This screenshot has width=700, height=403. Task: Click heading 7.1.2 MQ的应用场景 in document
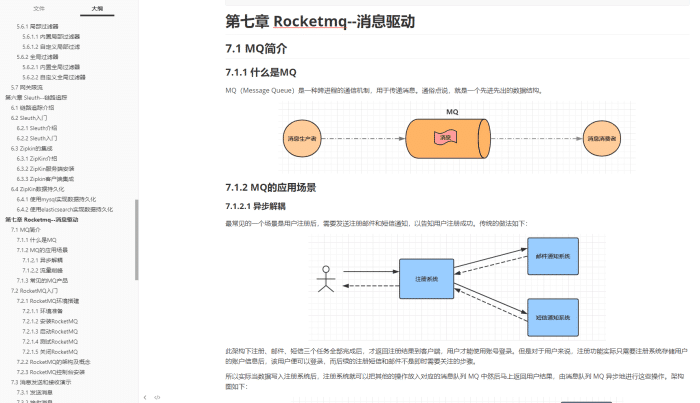[271, 187]
